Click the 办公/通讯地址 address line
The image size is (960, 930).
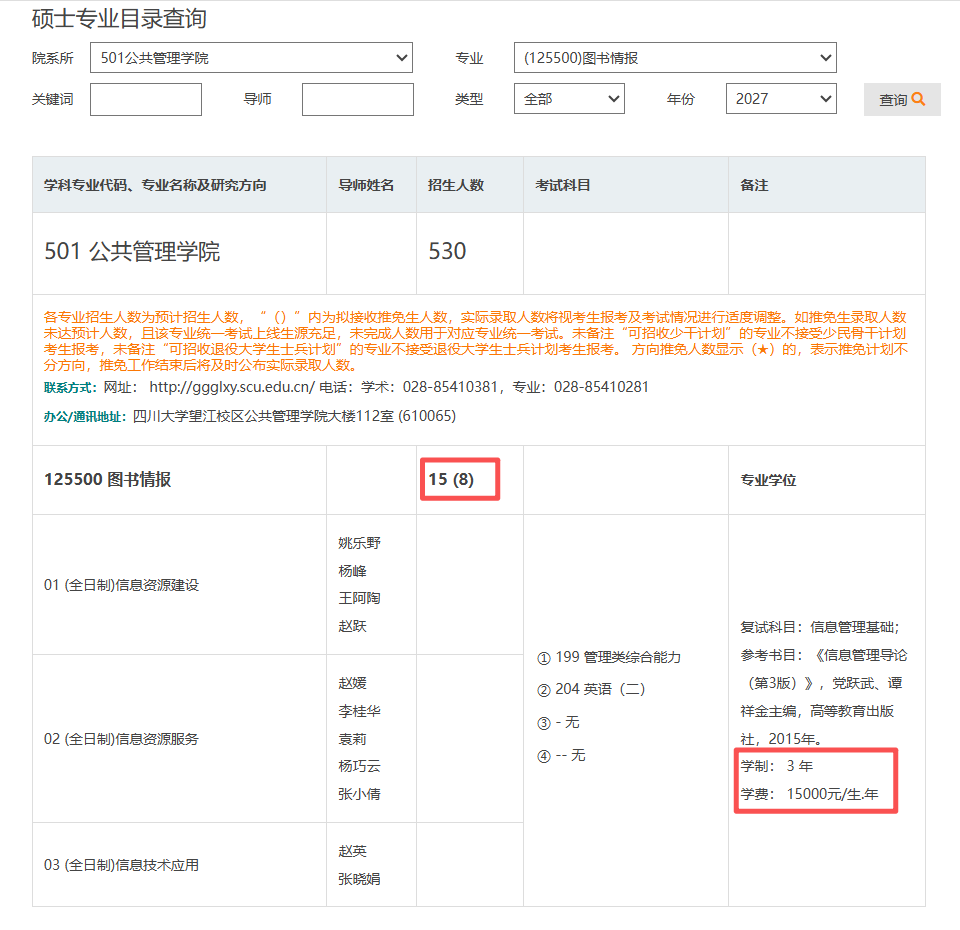250,416
